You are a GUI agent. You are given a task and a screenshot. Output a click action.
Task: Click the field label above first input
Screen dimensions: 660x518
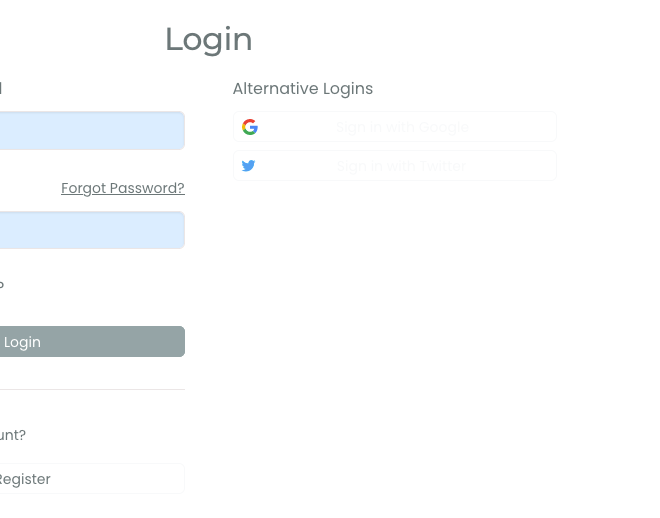[x=1, y=89]
